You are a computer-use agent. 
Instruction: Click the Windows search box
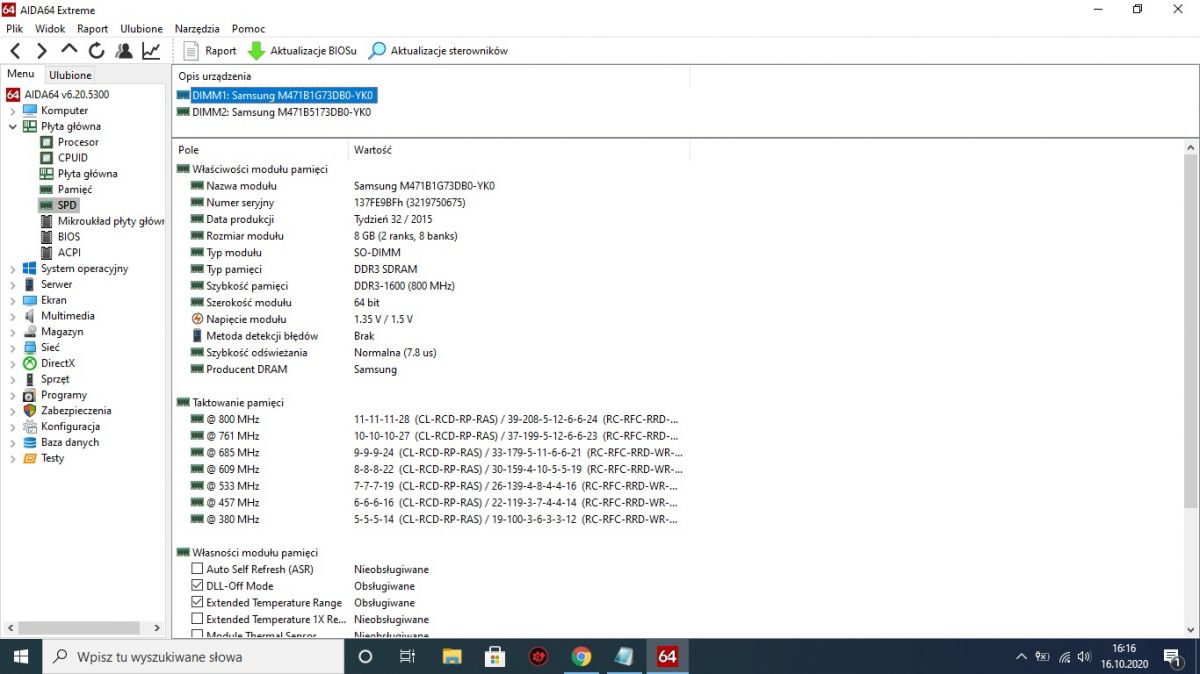[x=193, y=657]
